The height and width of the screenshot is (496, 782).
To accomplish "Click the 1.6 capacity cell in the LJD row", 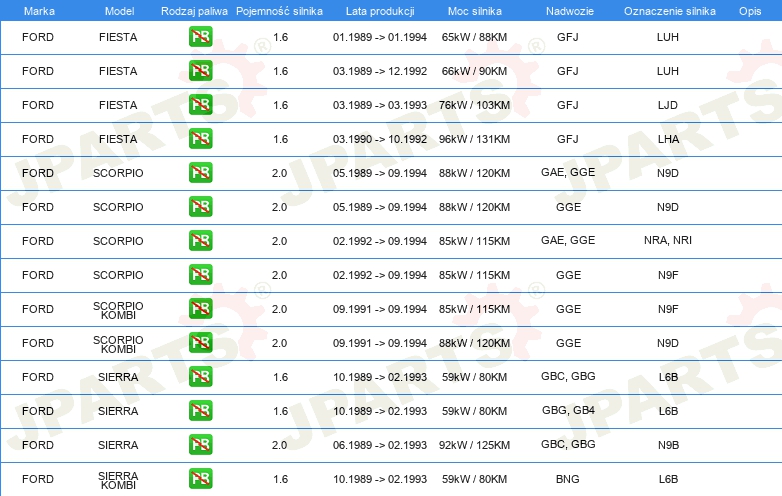I will pos(280,105).
